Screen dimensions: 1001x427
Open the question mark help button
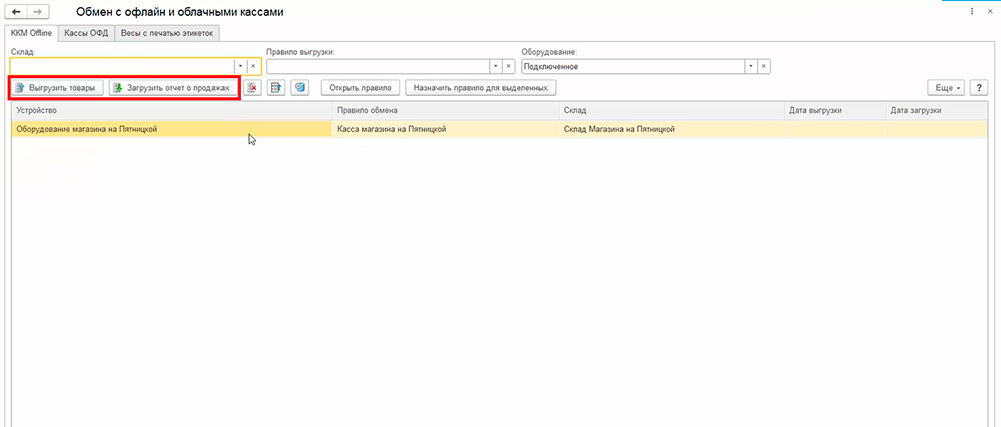click(x=980, y=88)
